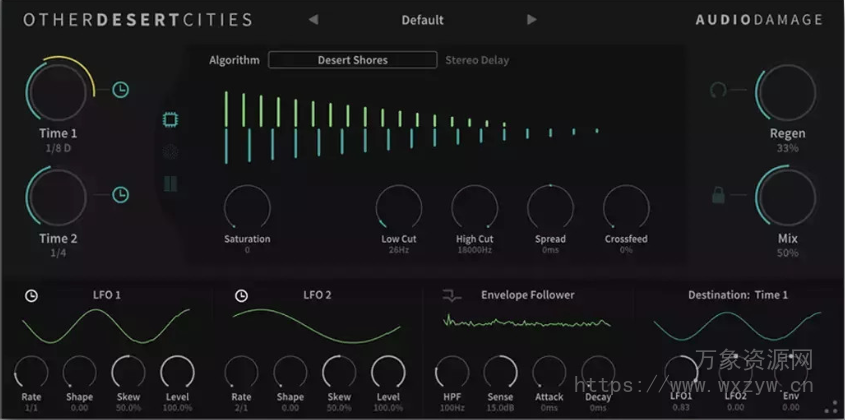Click the LFO 1 Shape knob
The image size is (845, 420).
point(80,372)
